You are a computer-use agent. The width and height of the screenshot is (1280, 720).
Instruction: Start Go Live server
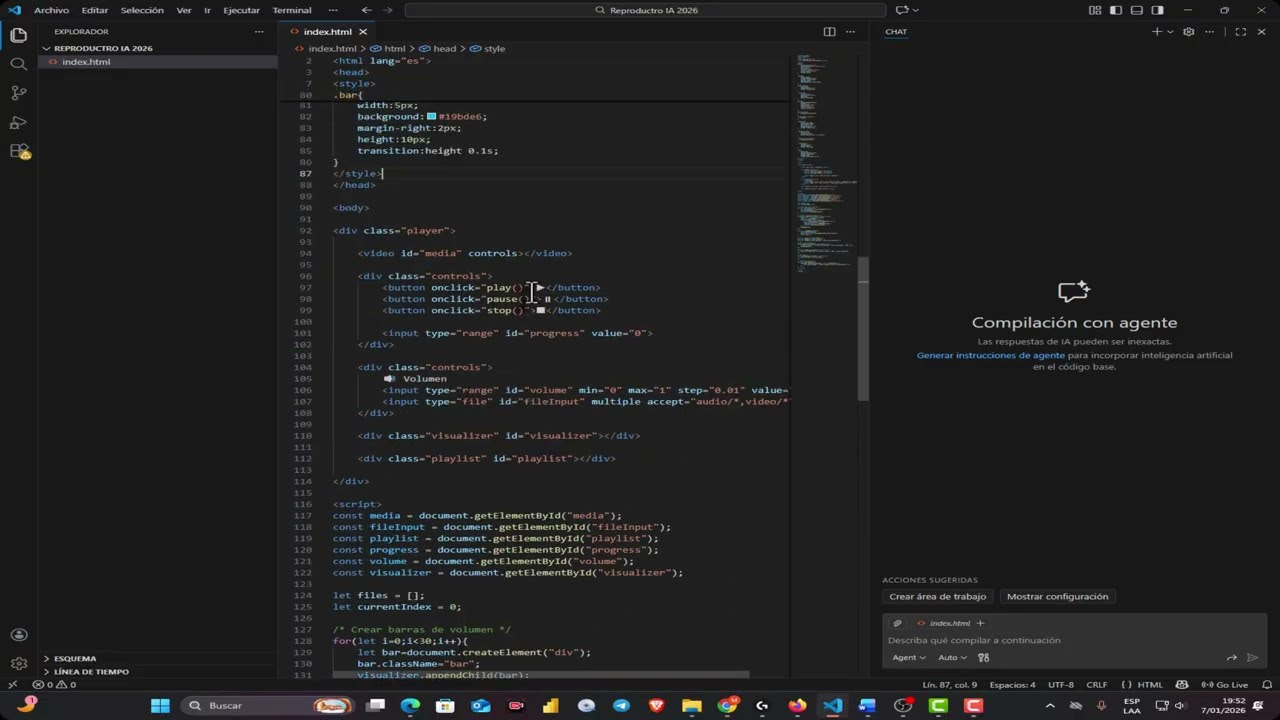(1224, 685)
